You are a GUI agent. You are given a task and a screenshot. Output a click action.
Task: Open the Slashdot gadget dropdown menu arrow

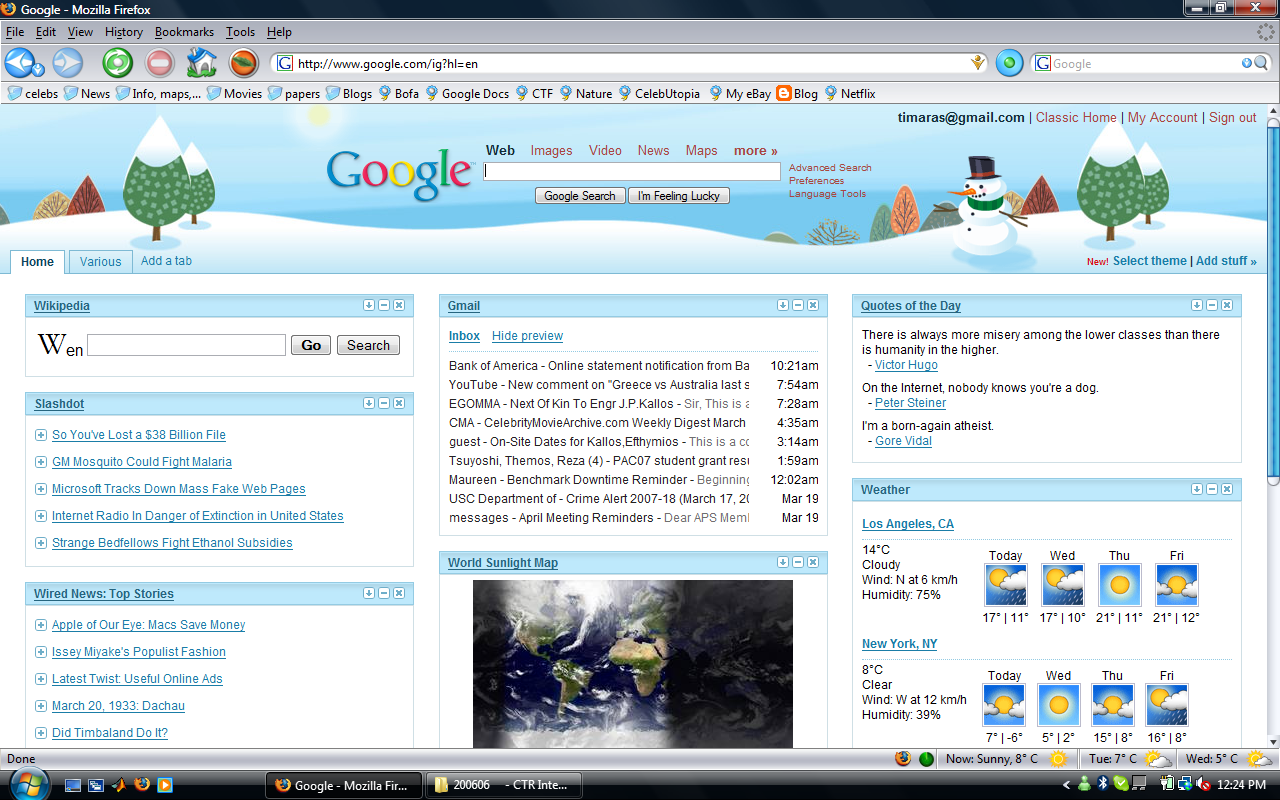point(369,403)
